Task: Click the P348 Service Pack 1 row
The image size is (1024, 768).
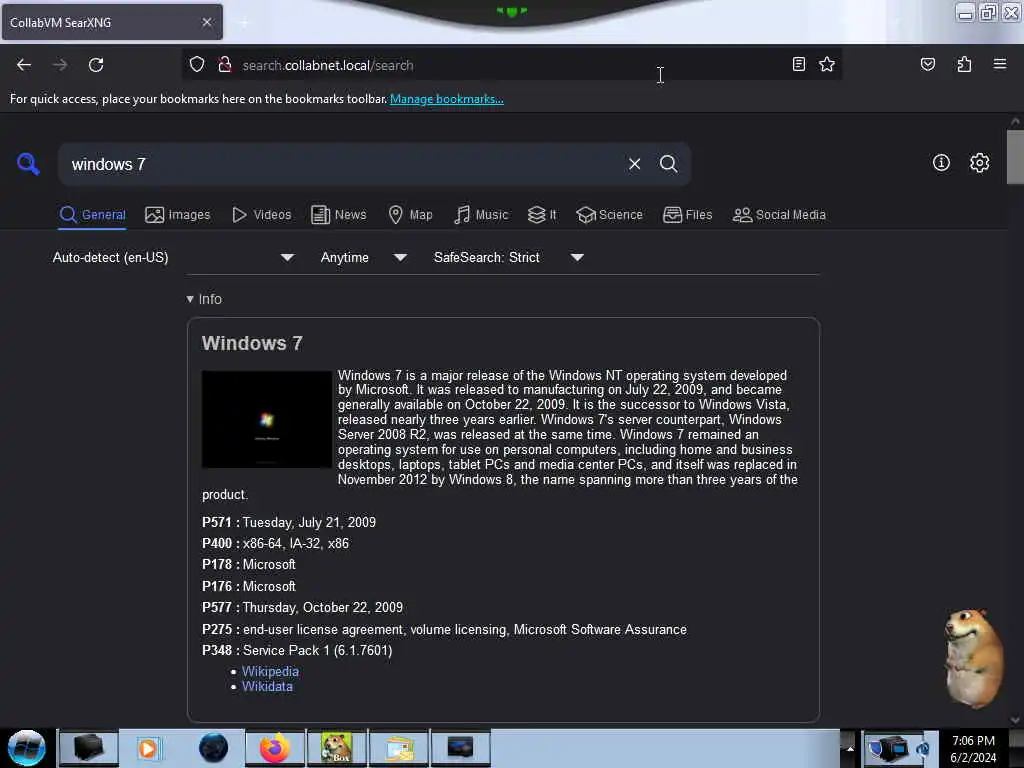Action: [x=297, y=650]
